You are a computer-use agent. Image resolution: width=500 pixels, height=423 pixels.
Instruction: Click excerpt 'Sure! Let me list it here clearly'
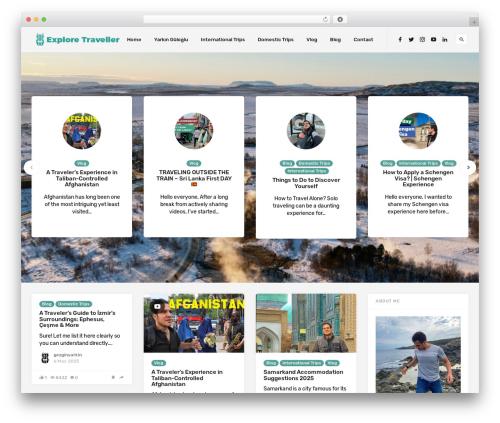[79, 339]
